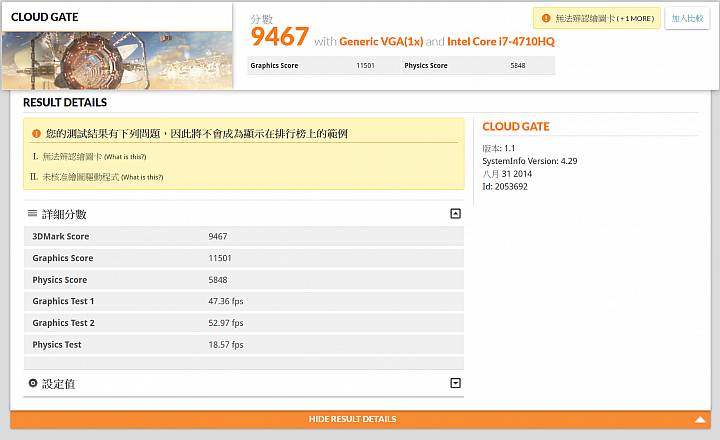This screenshot has height=440, width=720.
Task: Open second 'What is this?' driver link
Action: tap(142, 177)
